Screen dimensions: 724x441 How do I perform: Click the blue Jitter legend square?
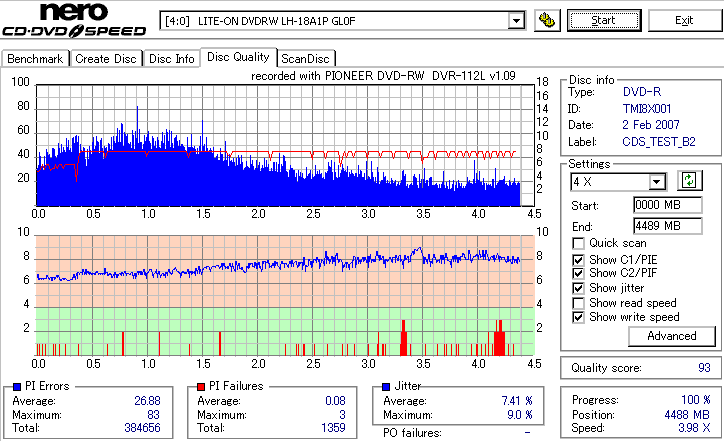(386, 387)
